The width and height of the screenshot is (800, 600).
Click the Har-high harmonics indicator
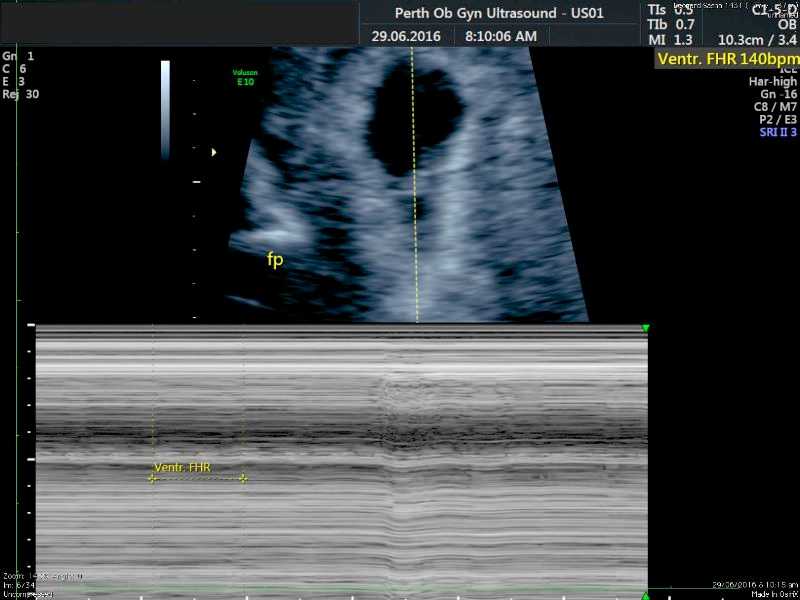773,80
